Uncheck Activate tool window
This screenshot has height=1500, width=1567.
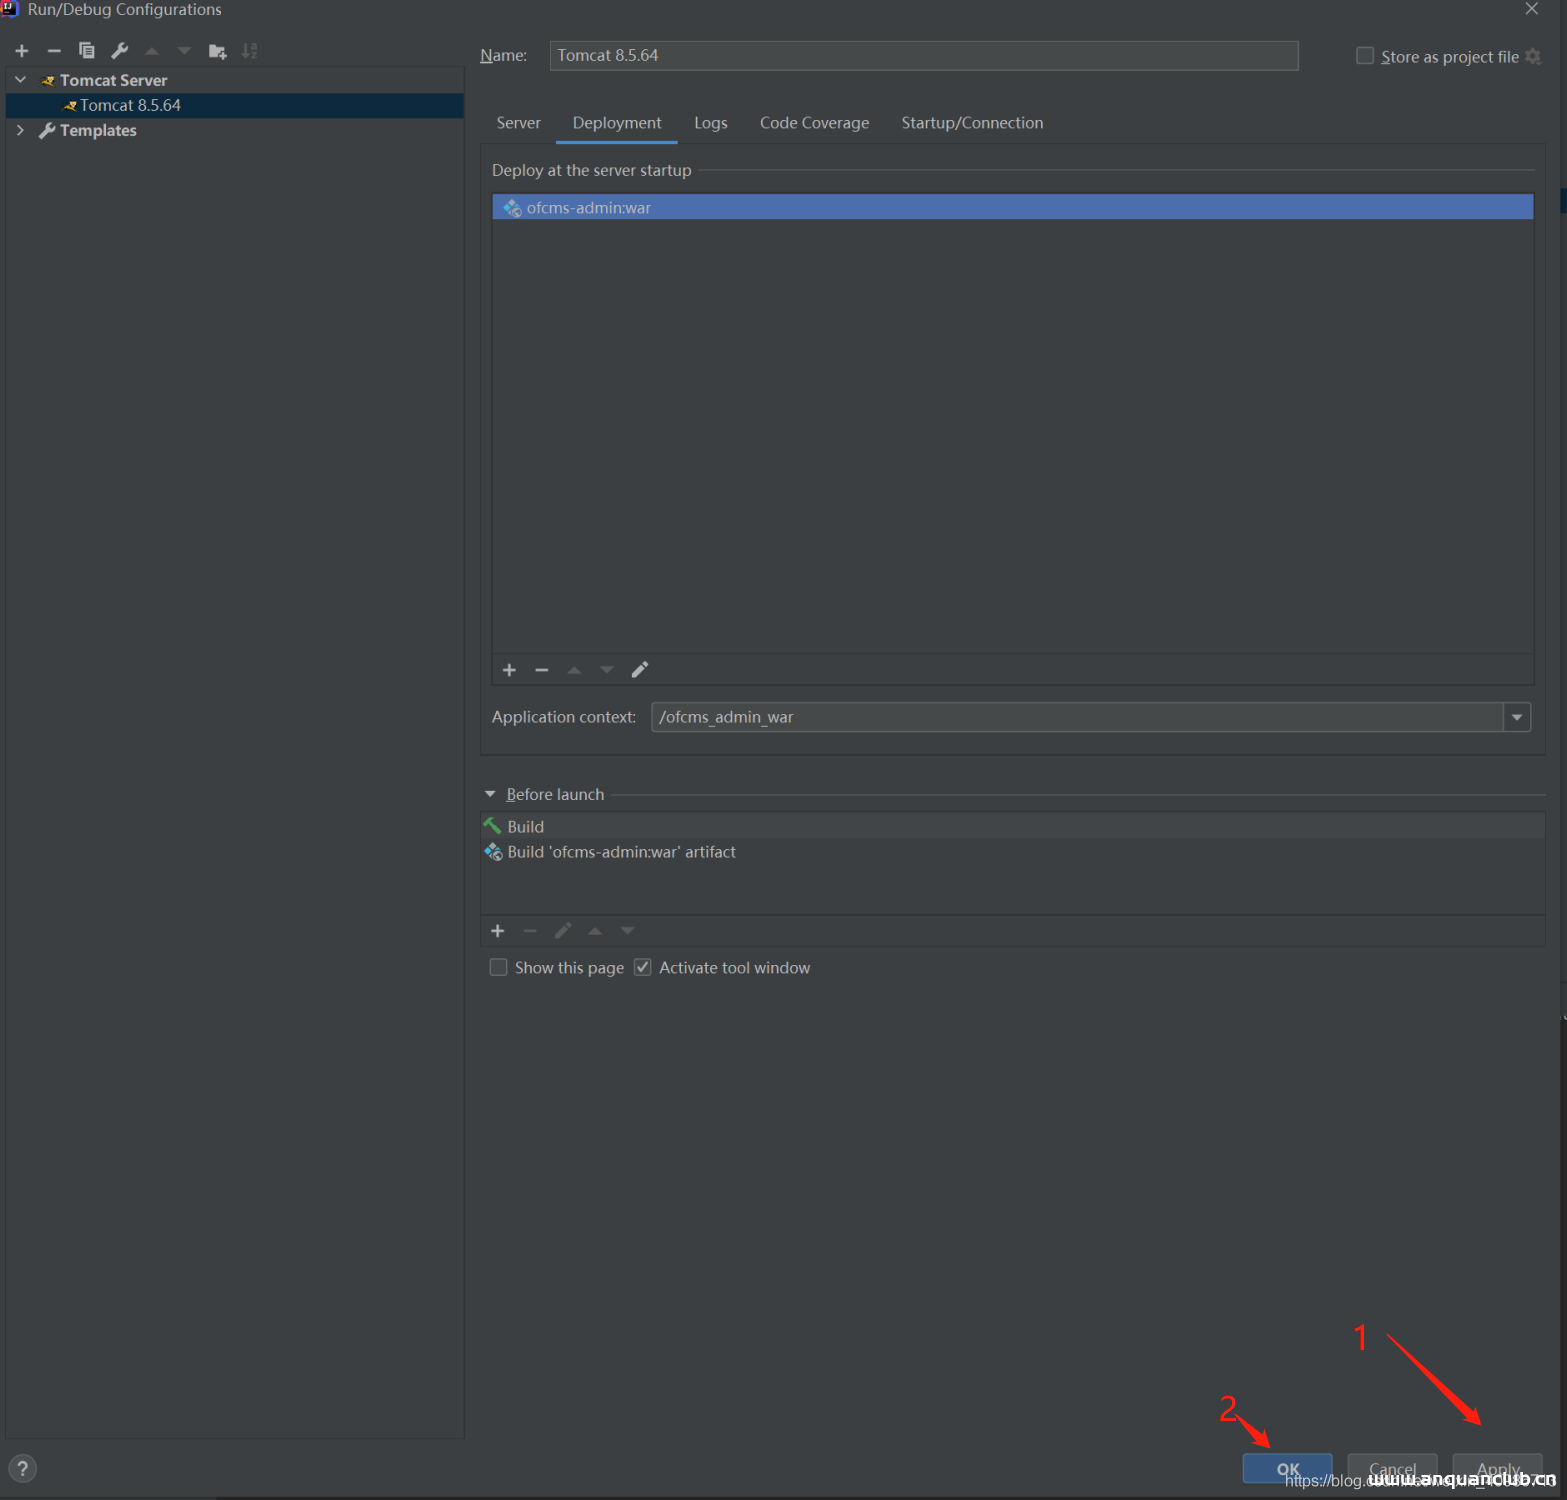tap(643, 968)
